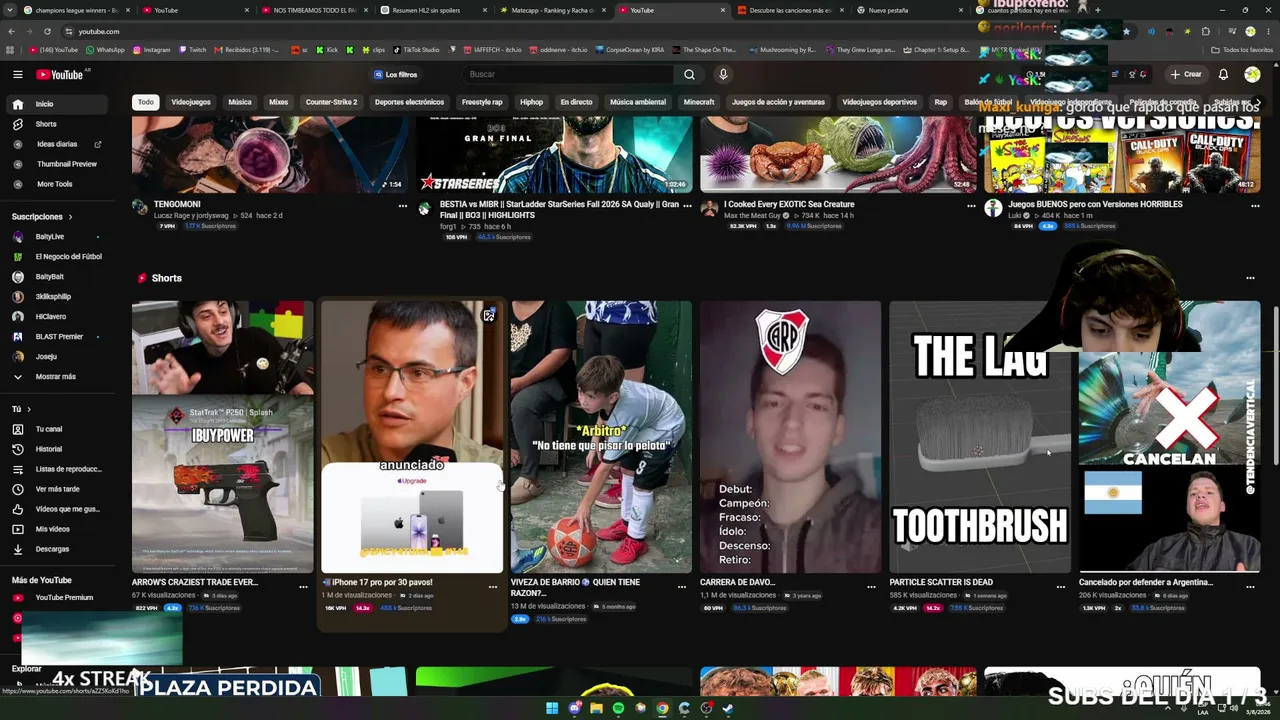Expand Mostrar más subscriptions
This screenshot has width=1280, height=720.
pyautogui.click(x=55, y=377)
